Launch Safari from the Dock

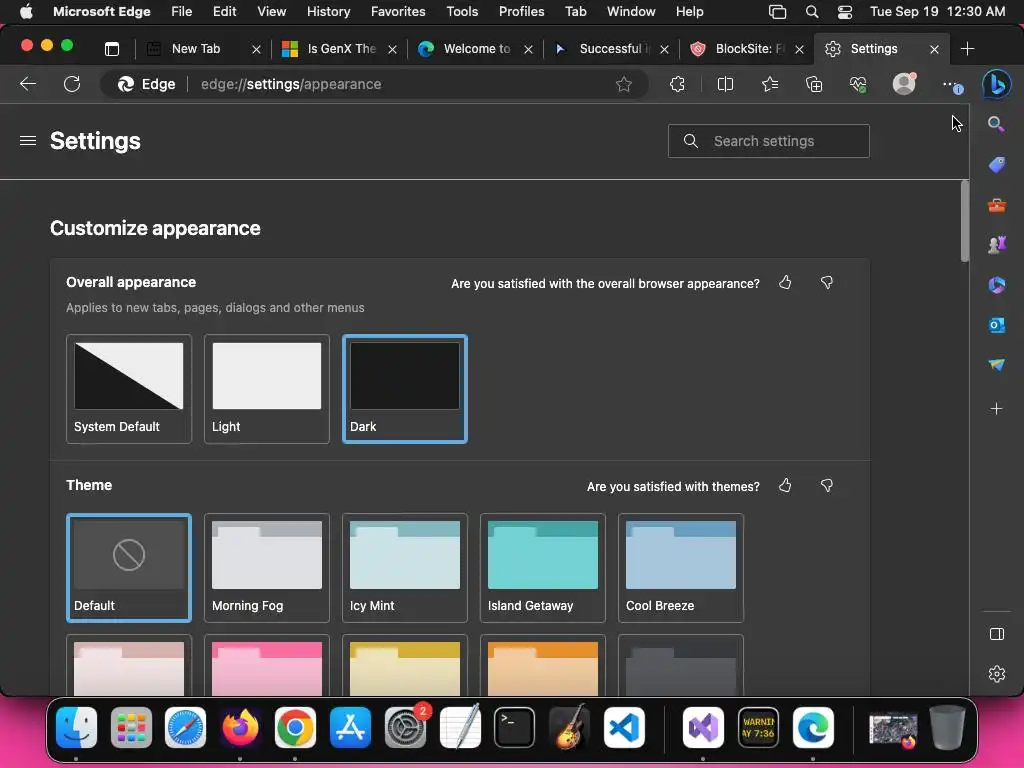click(x=185, y=727)
